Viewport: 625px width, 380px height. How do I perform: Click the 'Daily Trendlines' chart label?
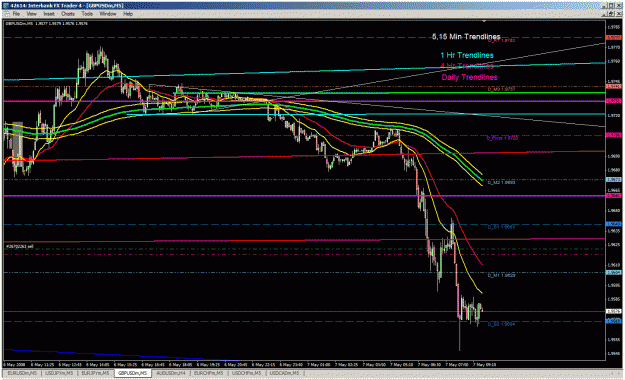(x=470, y=77)
